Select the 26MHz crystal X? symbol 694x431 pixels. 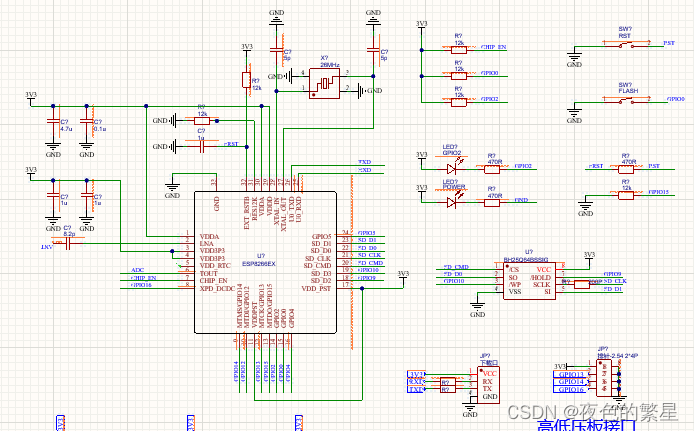(324, 83)
